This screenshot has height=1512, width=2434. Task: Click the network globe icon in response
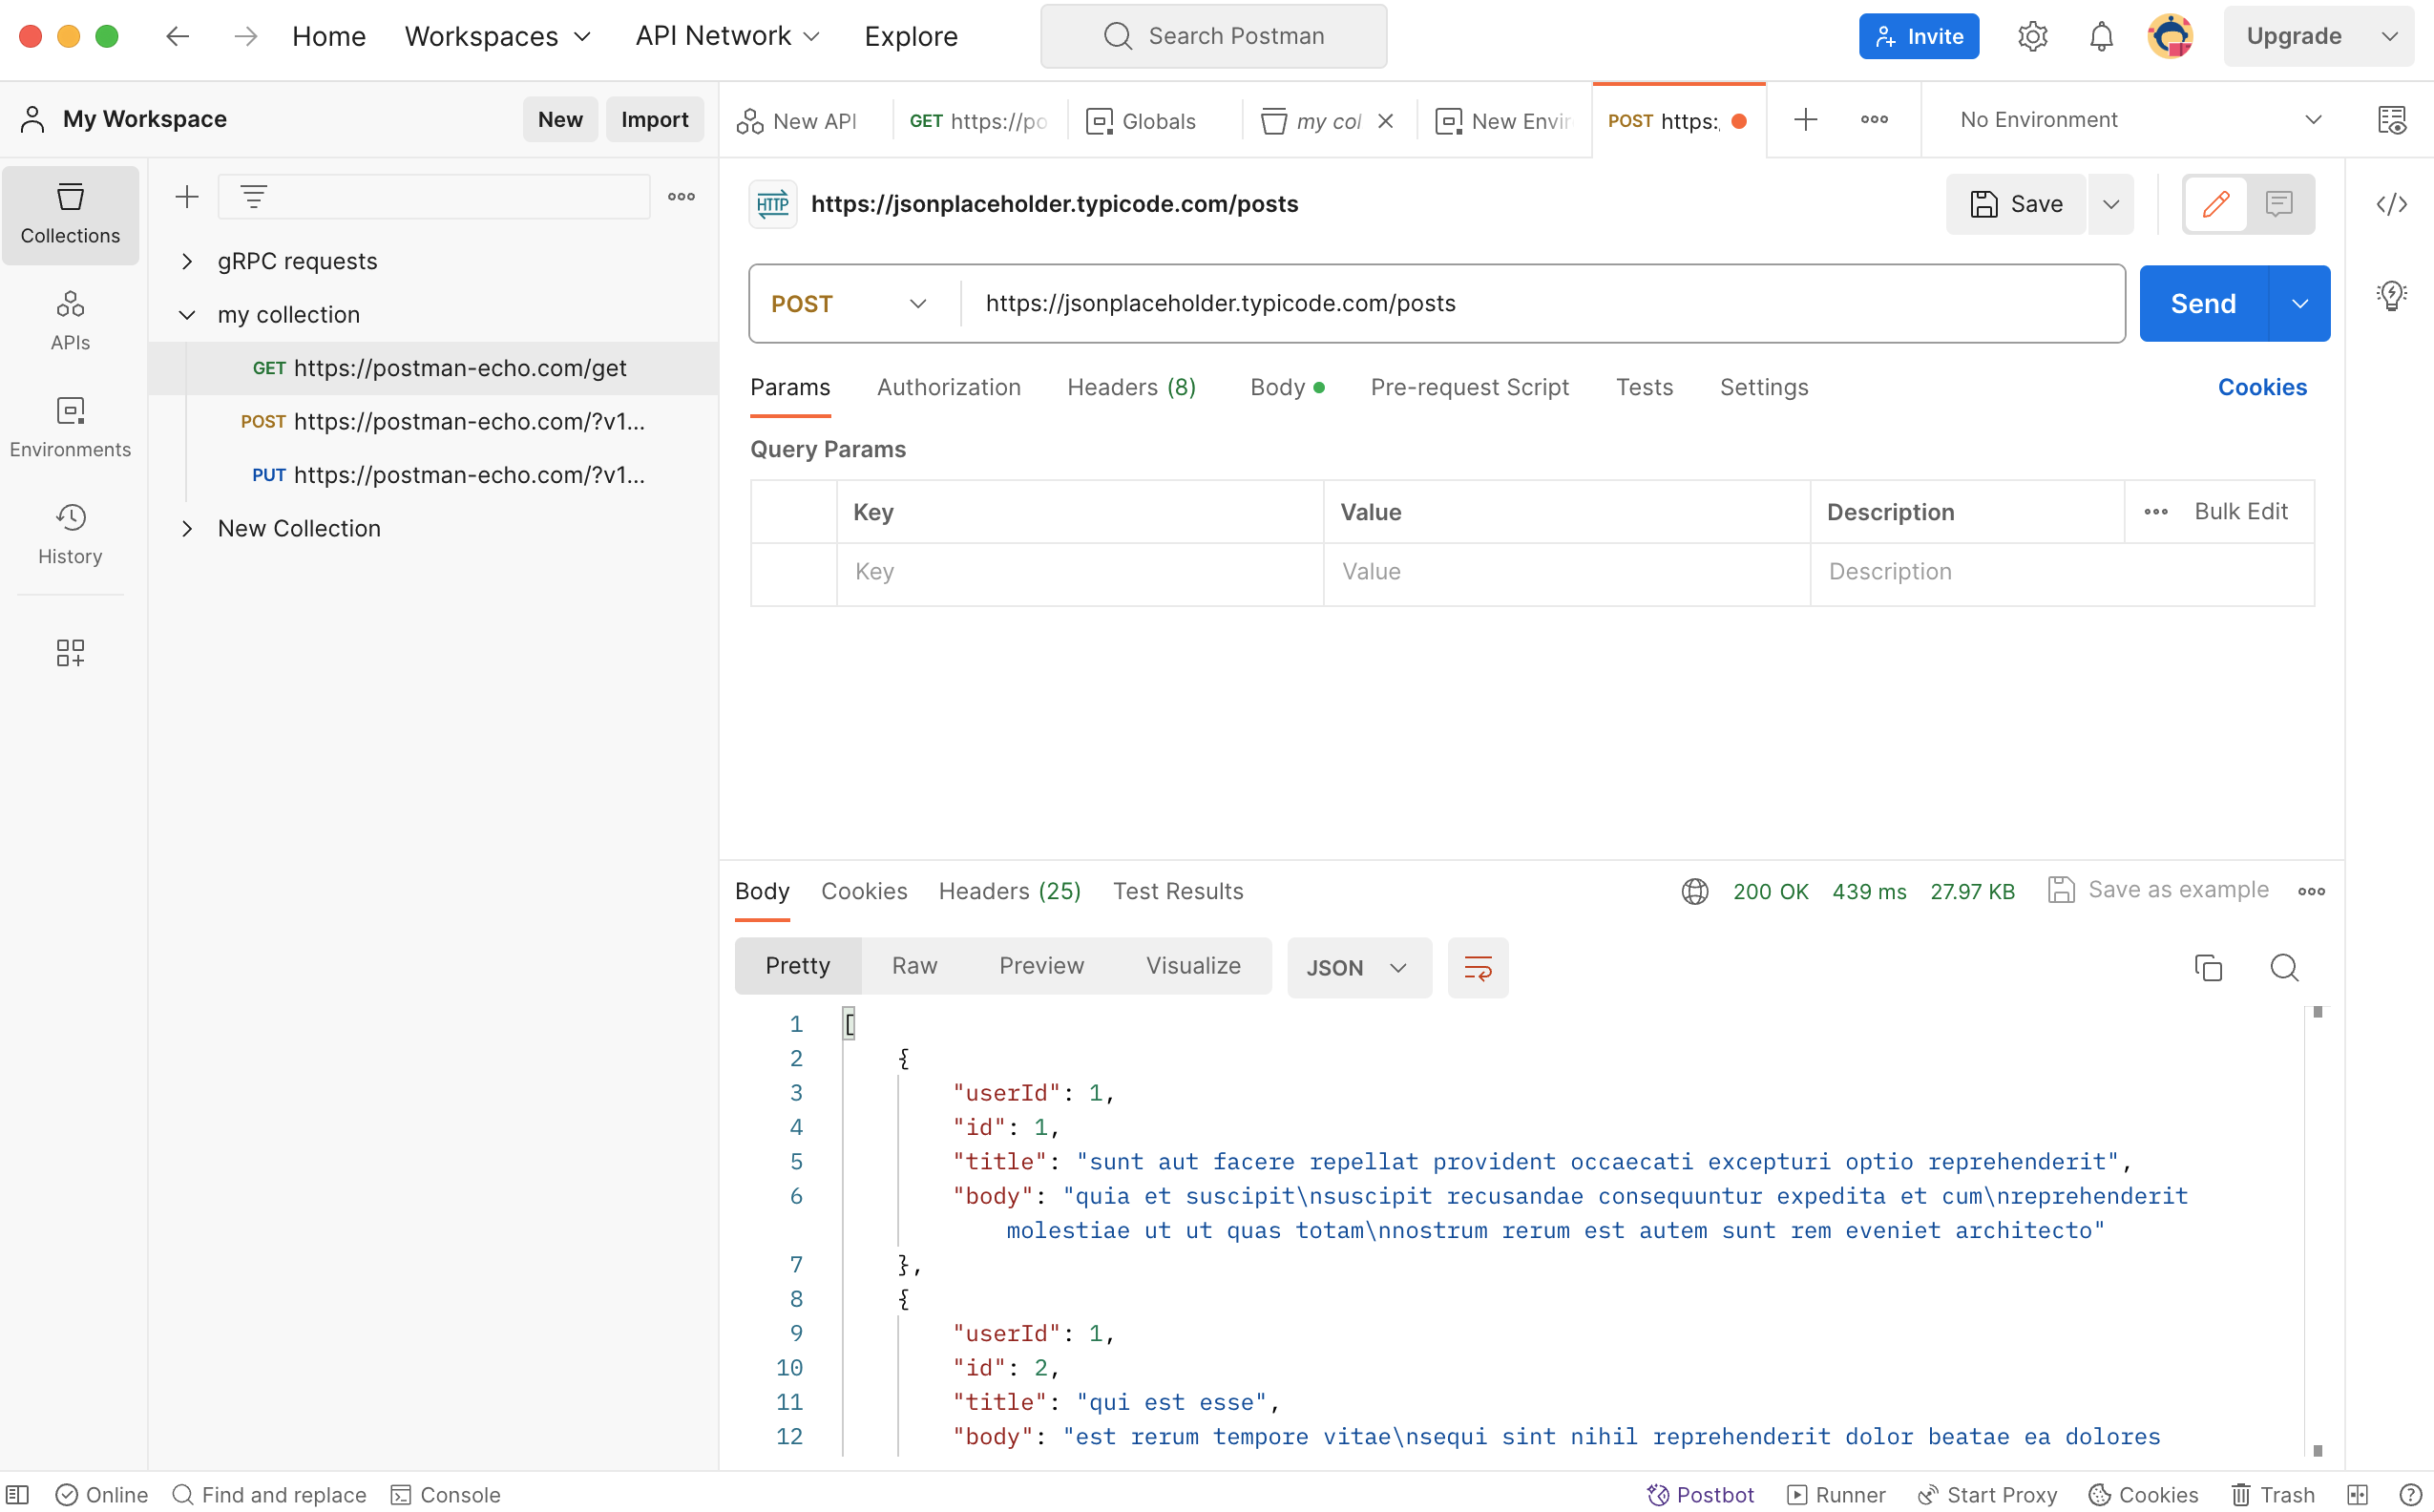point(1694,891)
